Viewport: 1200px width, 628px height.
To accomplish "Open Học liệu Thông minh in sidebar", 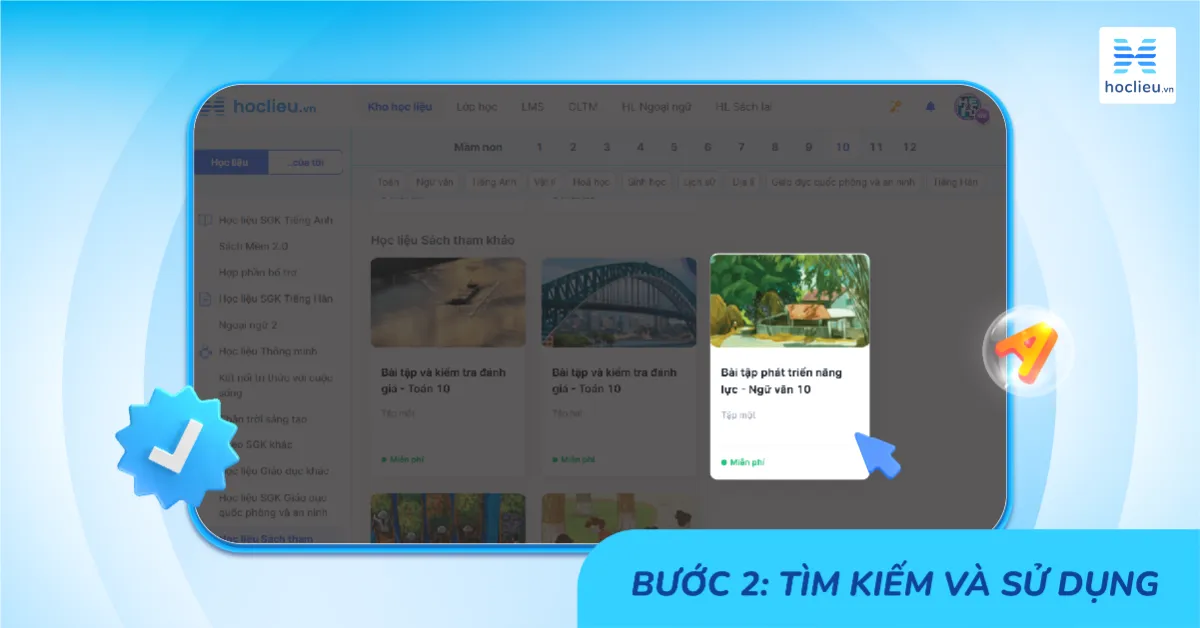I will click(267, 352).
